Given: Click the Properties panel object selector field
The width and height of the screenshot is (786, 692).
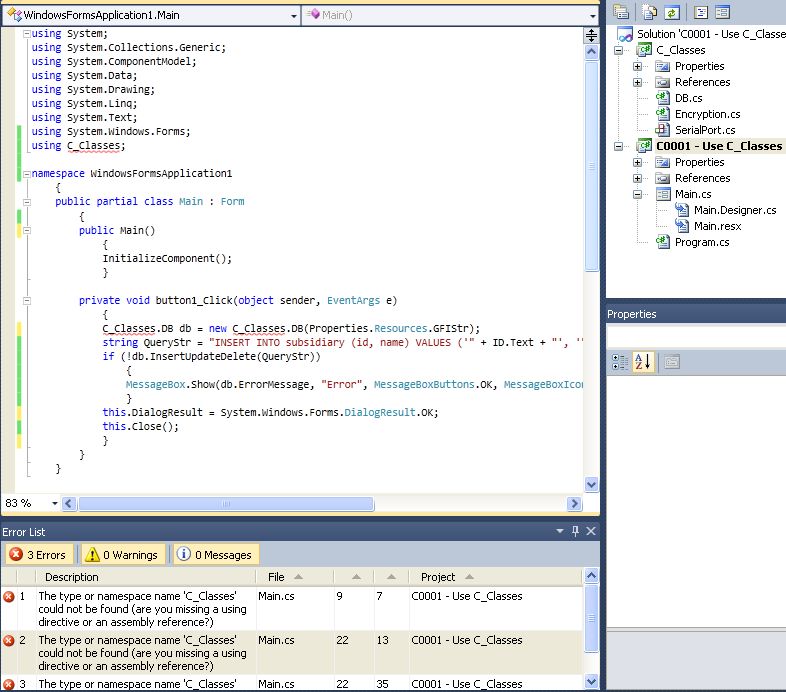Looking at the screenshot, I should pyautogui.click(x=696, y=335).
